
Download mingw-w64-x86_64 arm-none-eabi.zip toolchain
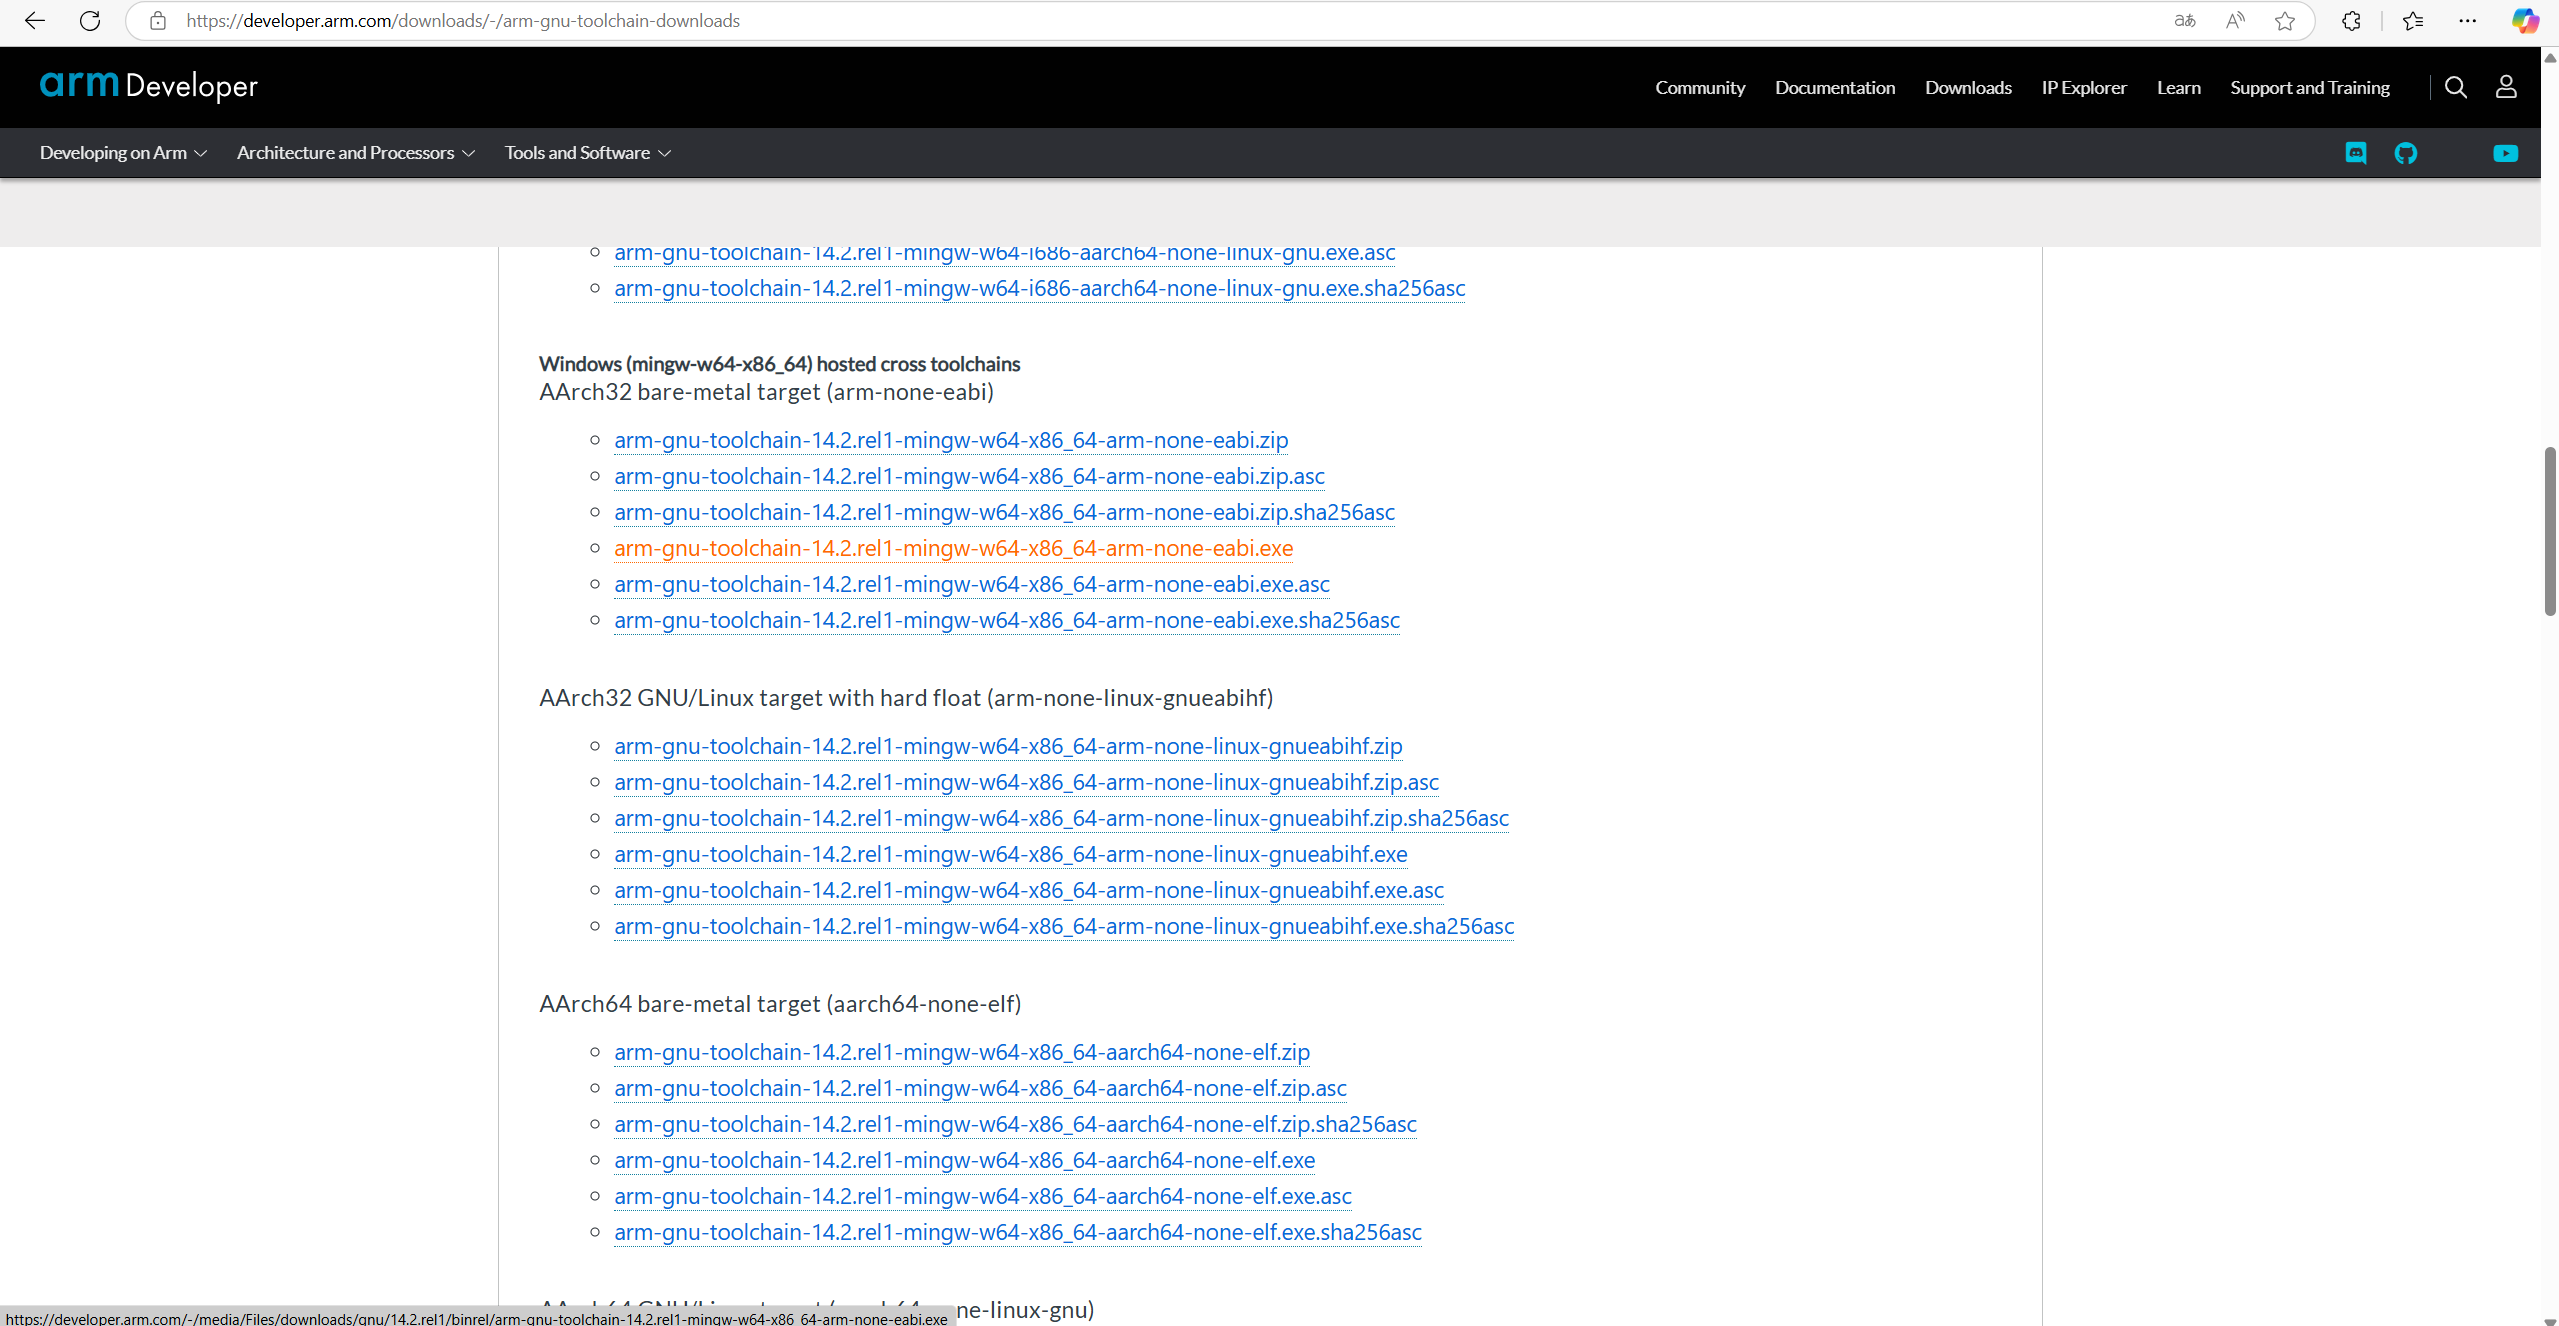coord(950,440)
